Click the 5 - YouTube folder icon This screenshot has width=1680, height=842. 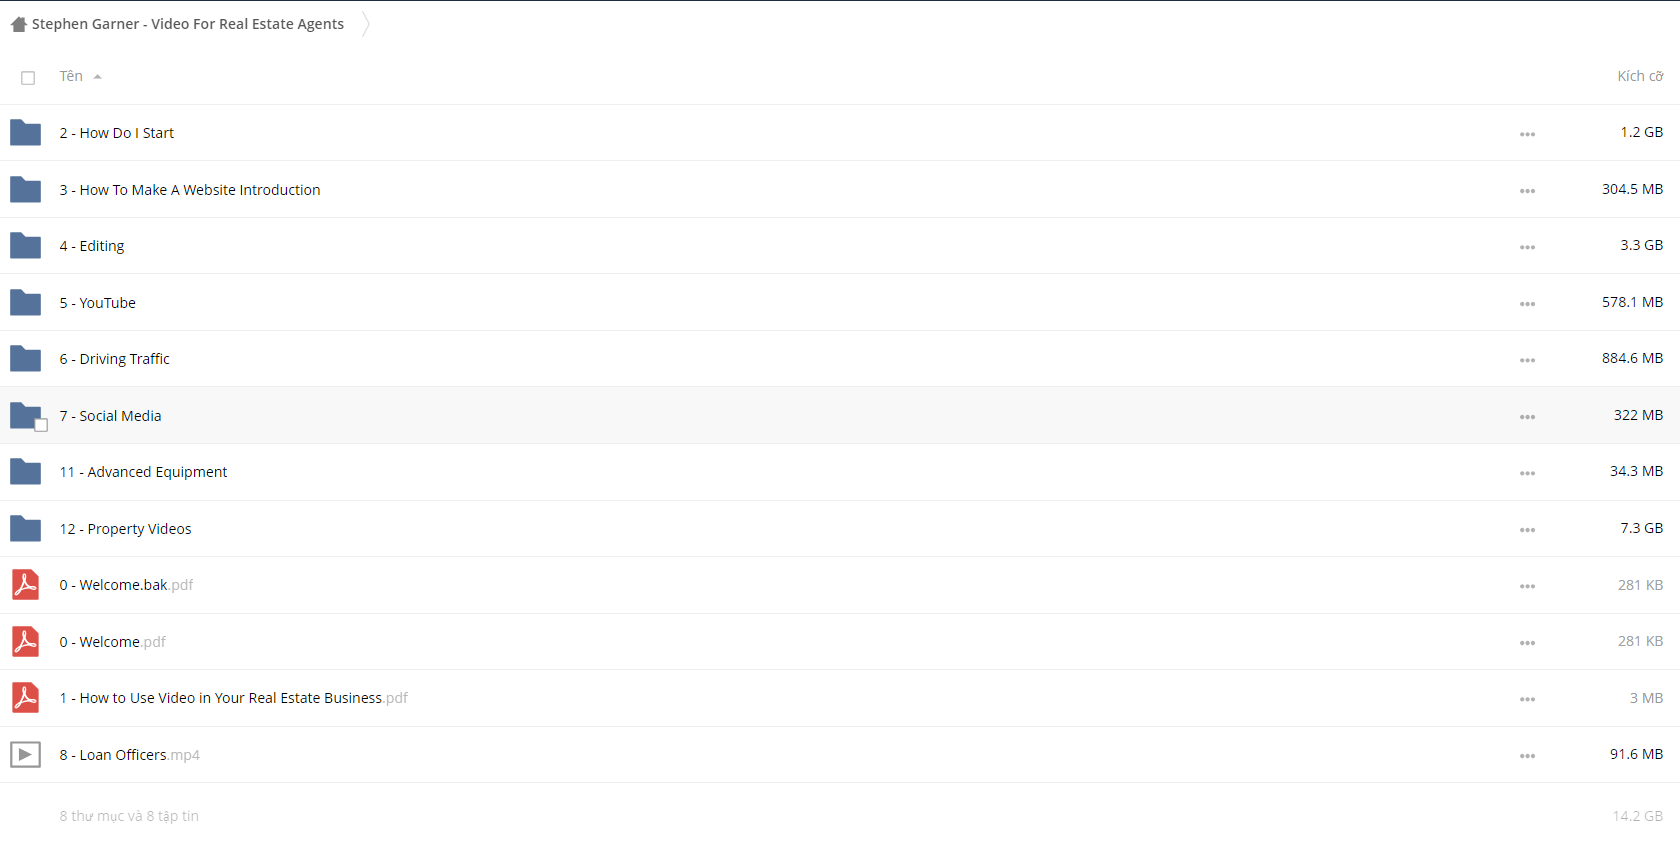[x=25, y=302]
